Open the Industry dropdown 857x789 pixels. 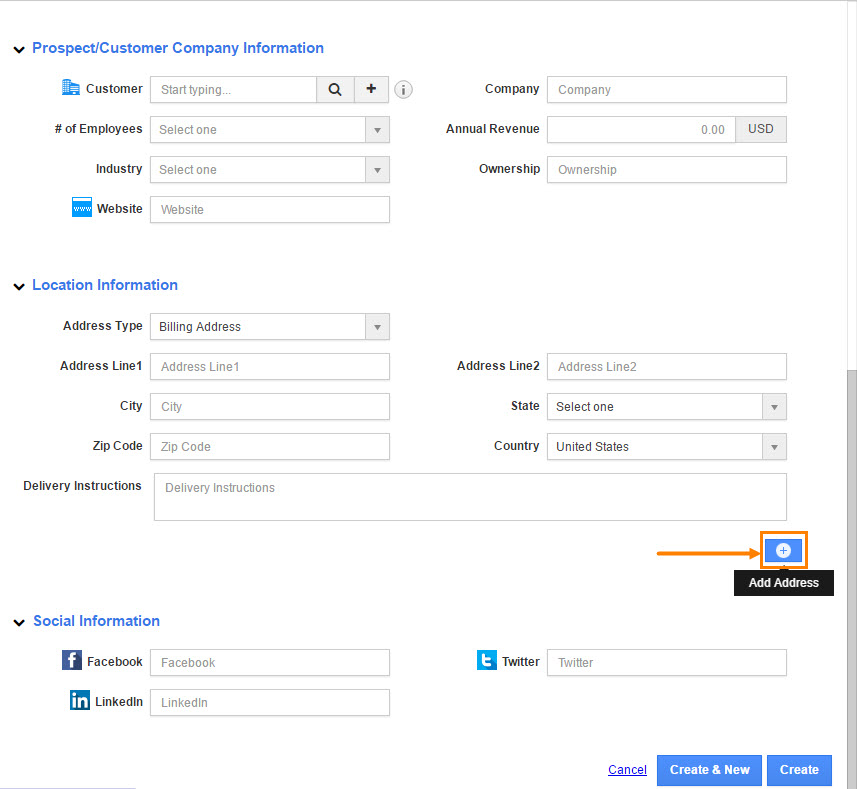269,170
